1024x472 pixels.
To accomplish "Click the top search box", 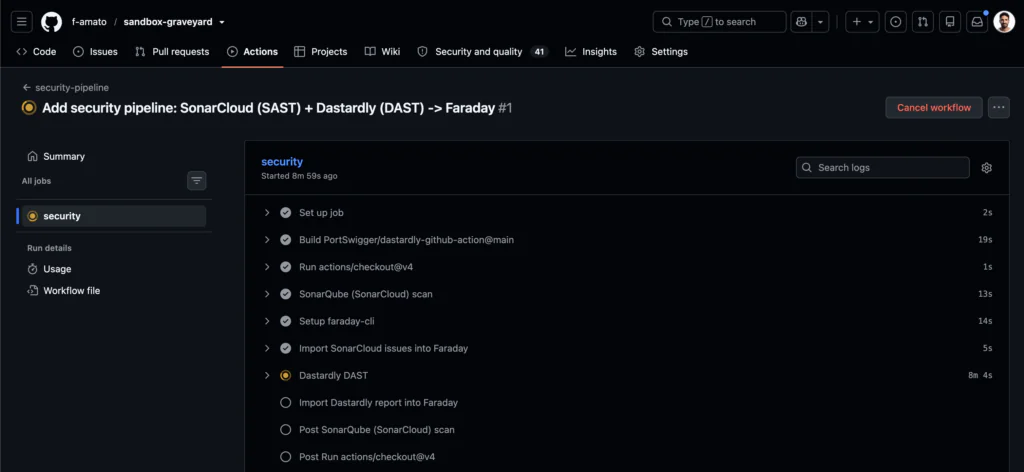I will click(719, 22).
